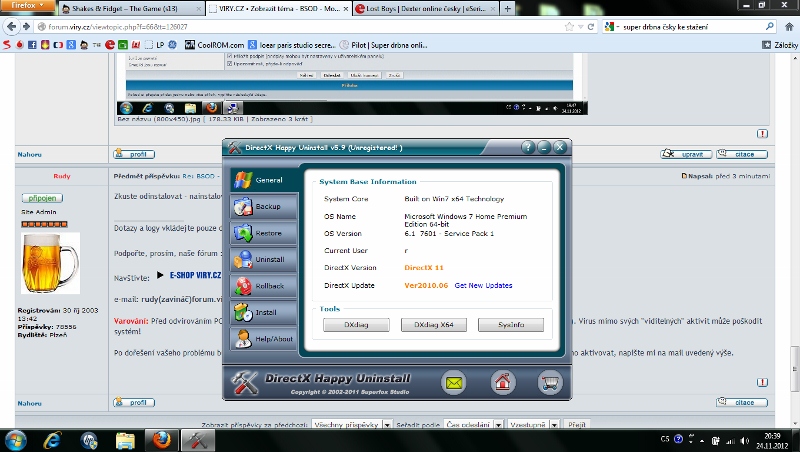This screenshot has width=800, height=452.
Task: Click the search field with super drbna text
Action: (691, 27)
